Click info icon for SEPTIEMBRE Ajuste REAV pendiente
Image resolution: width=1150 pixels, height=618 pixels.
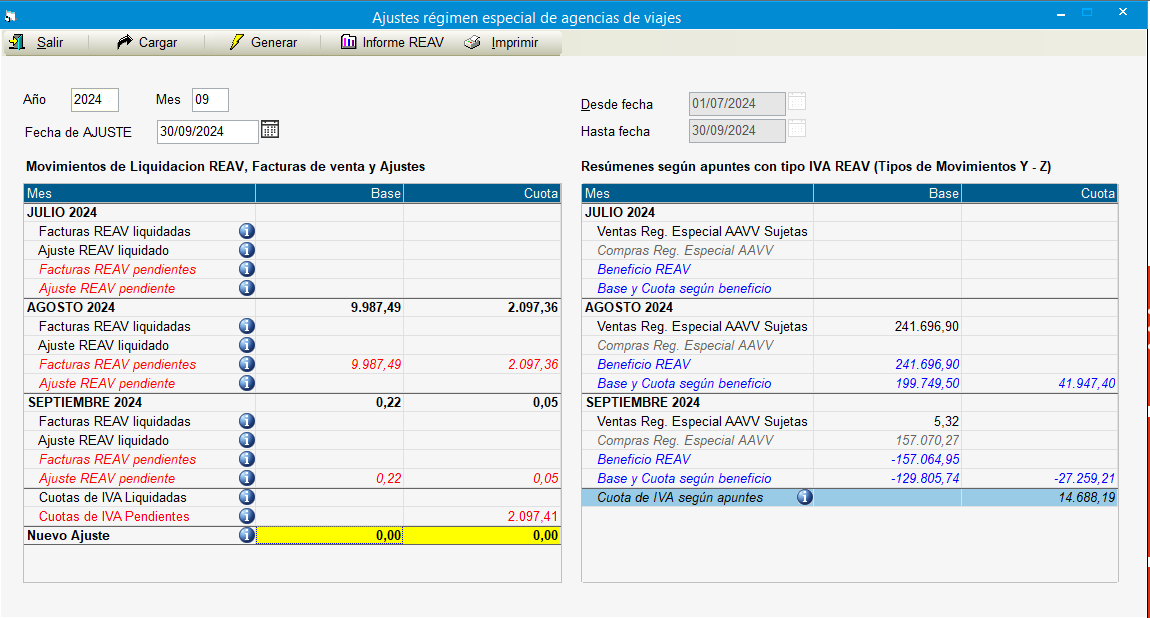246,478
